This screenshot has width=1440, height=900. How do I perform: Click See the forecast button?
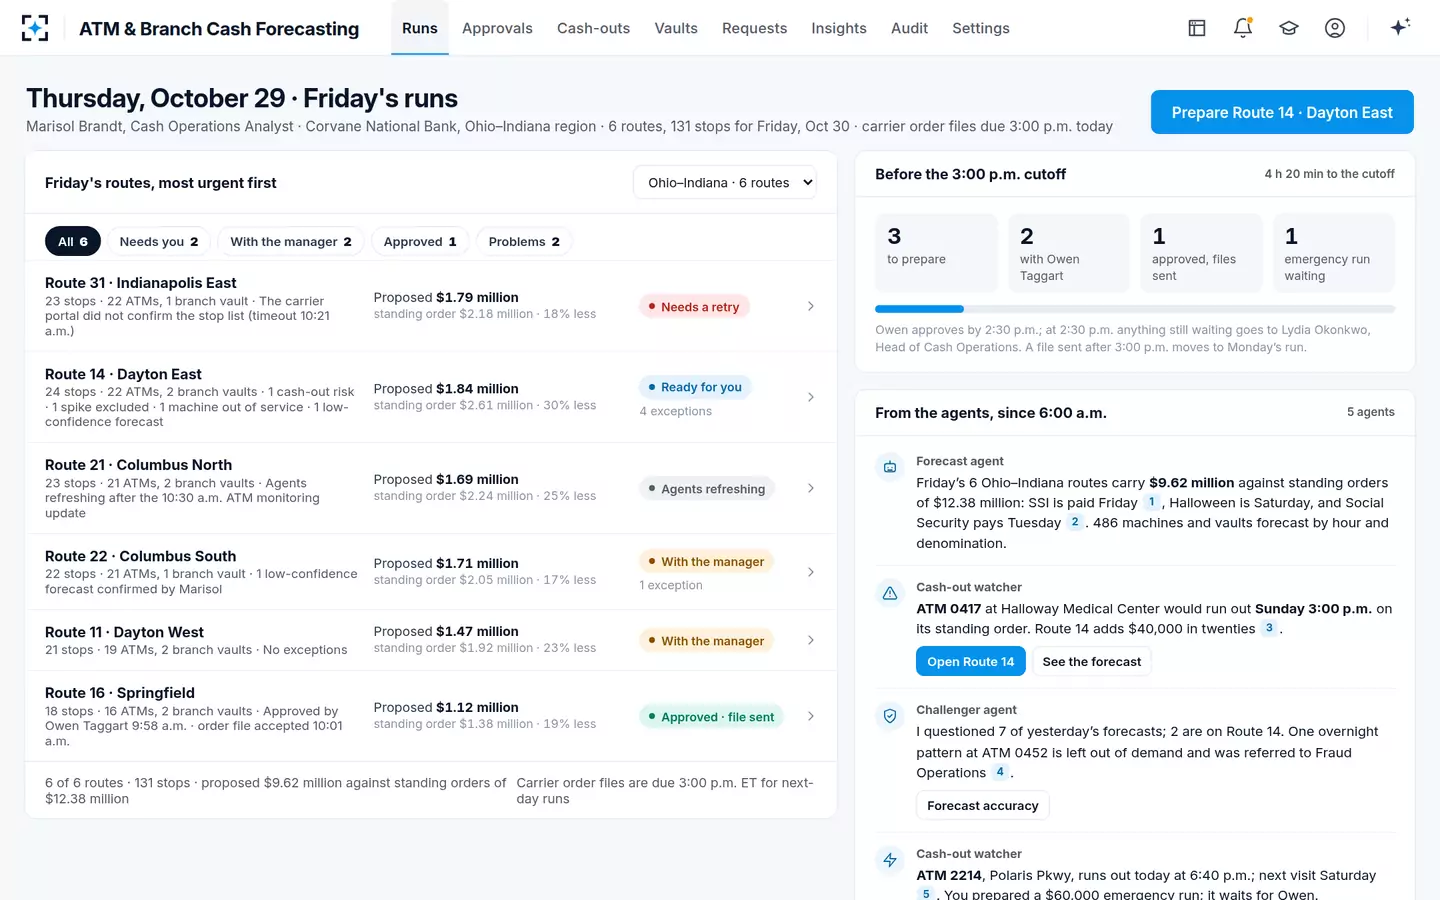(1092, 662)
